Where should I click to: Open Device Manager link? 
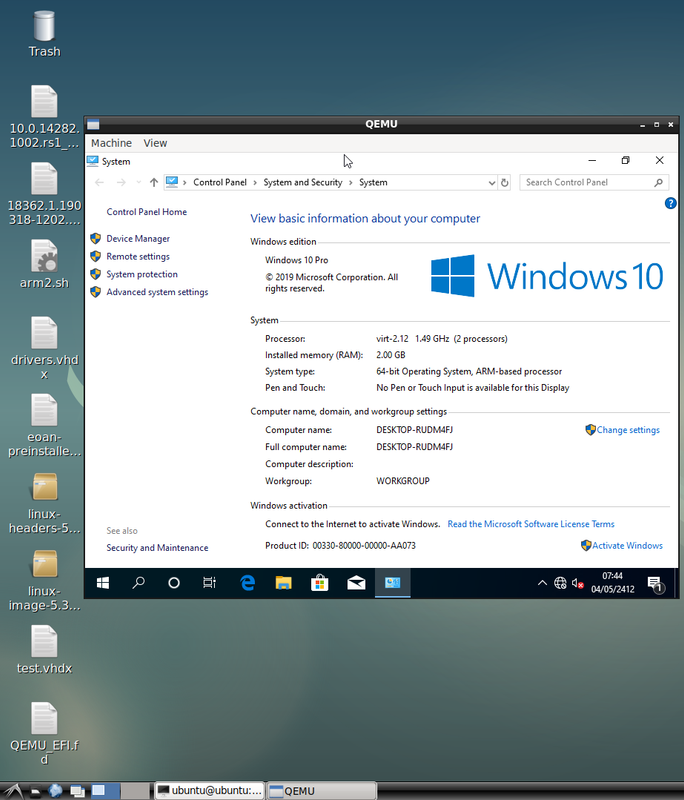(138, 238)
